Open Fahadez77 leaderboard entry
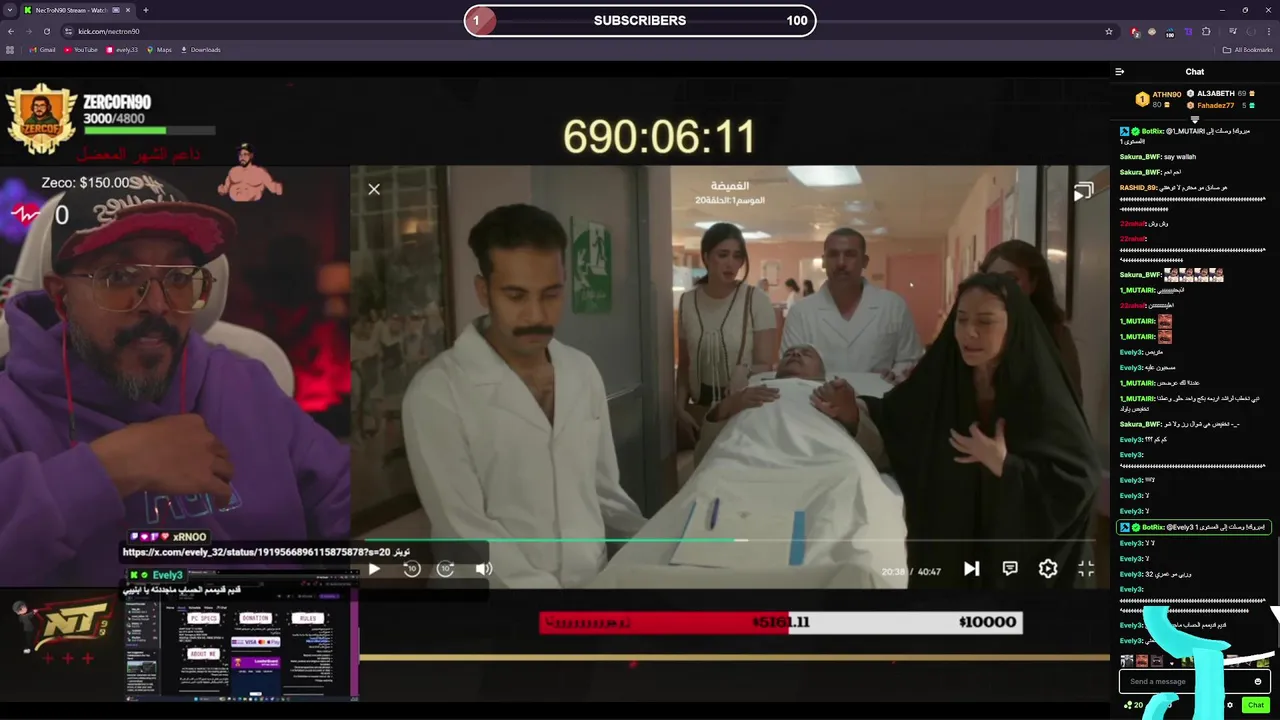This screenshot has width=1280, height=720. click(x=1220, y=105)
